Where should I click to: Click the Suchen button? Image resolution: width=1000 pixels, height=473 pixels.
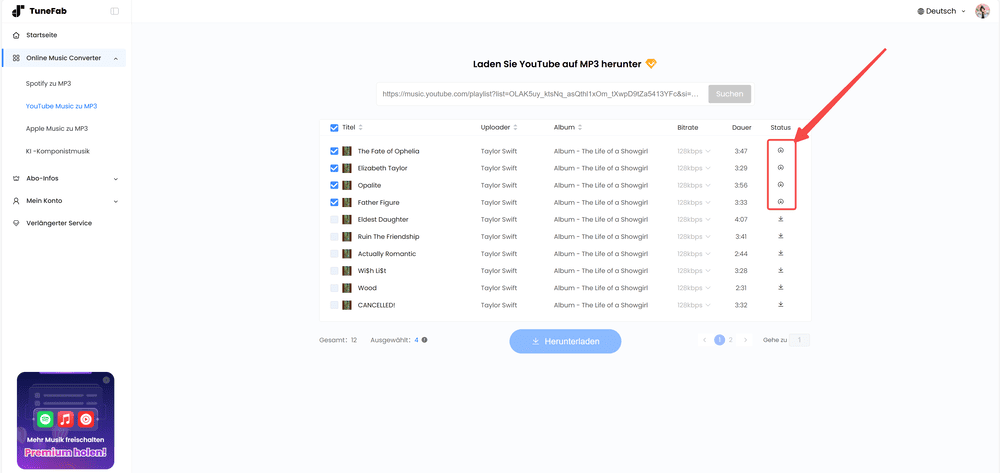729,94
